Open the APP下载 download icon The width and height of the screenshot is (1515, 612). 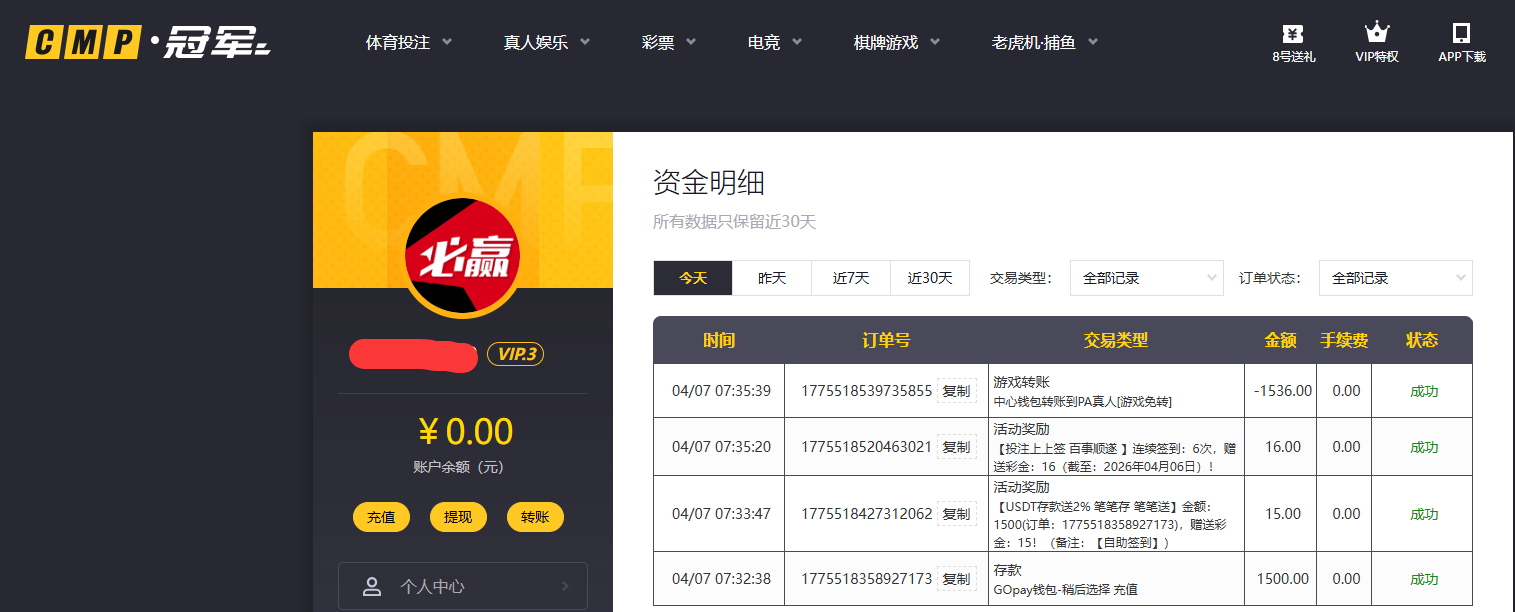pos(1461,40)
